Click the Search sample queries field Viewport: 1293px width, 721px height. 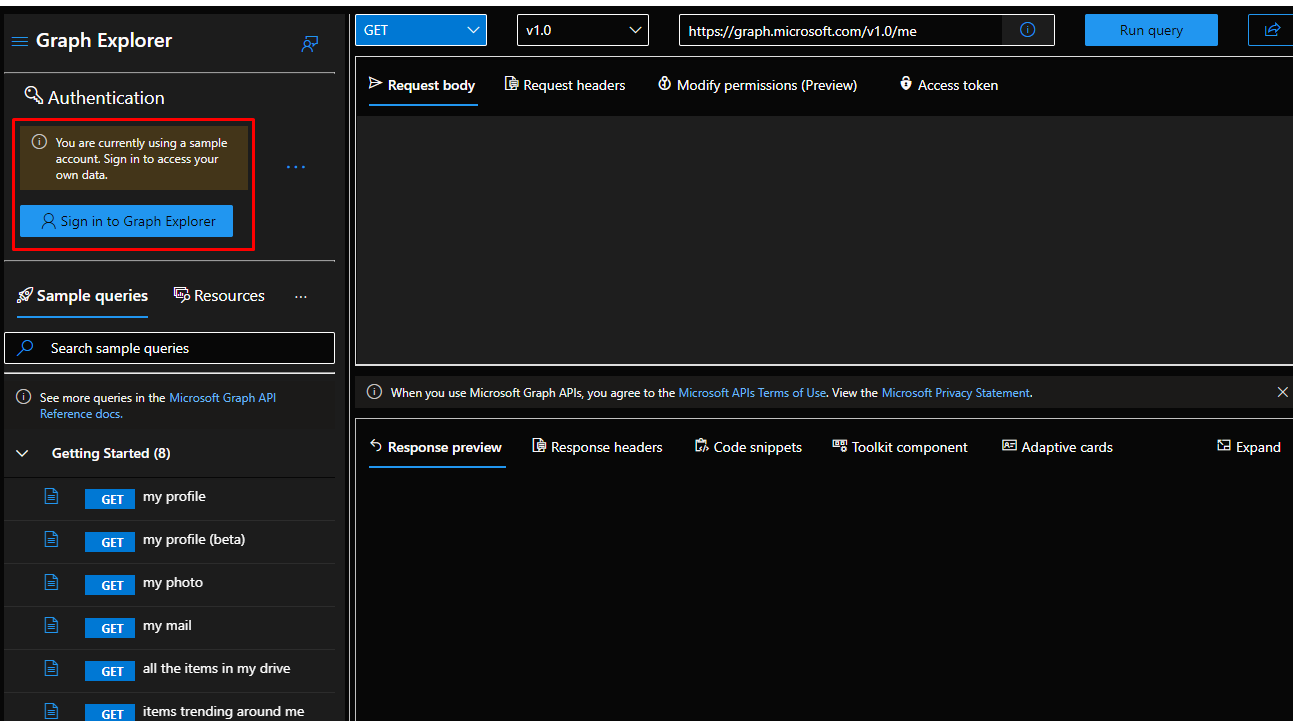click(x=170, y=348)
